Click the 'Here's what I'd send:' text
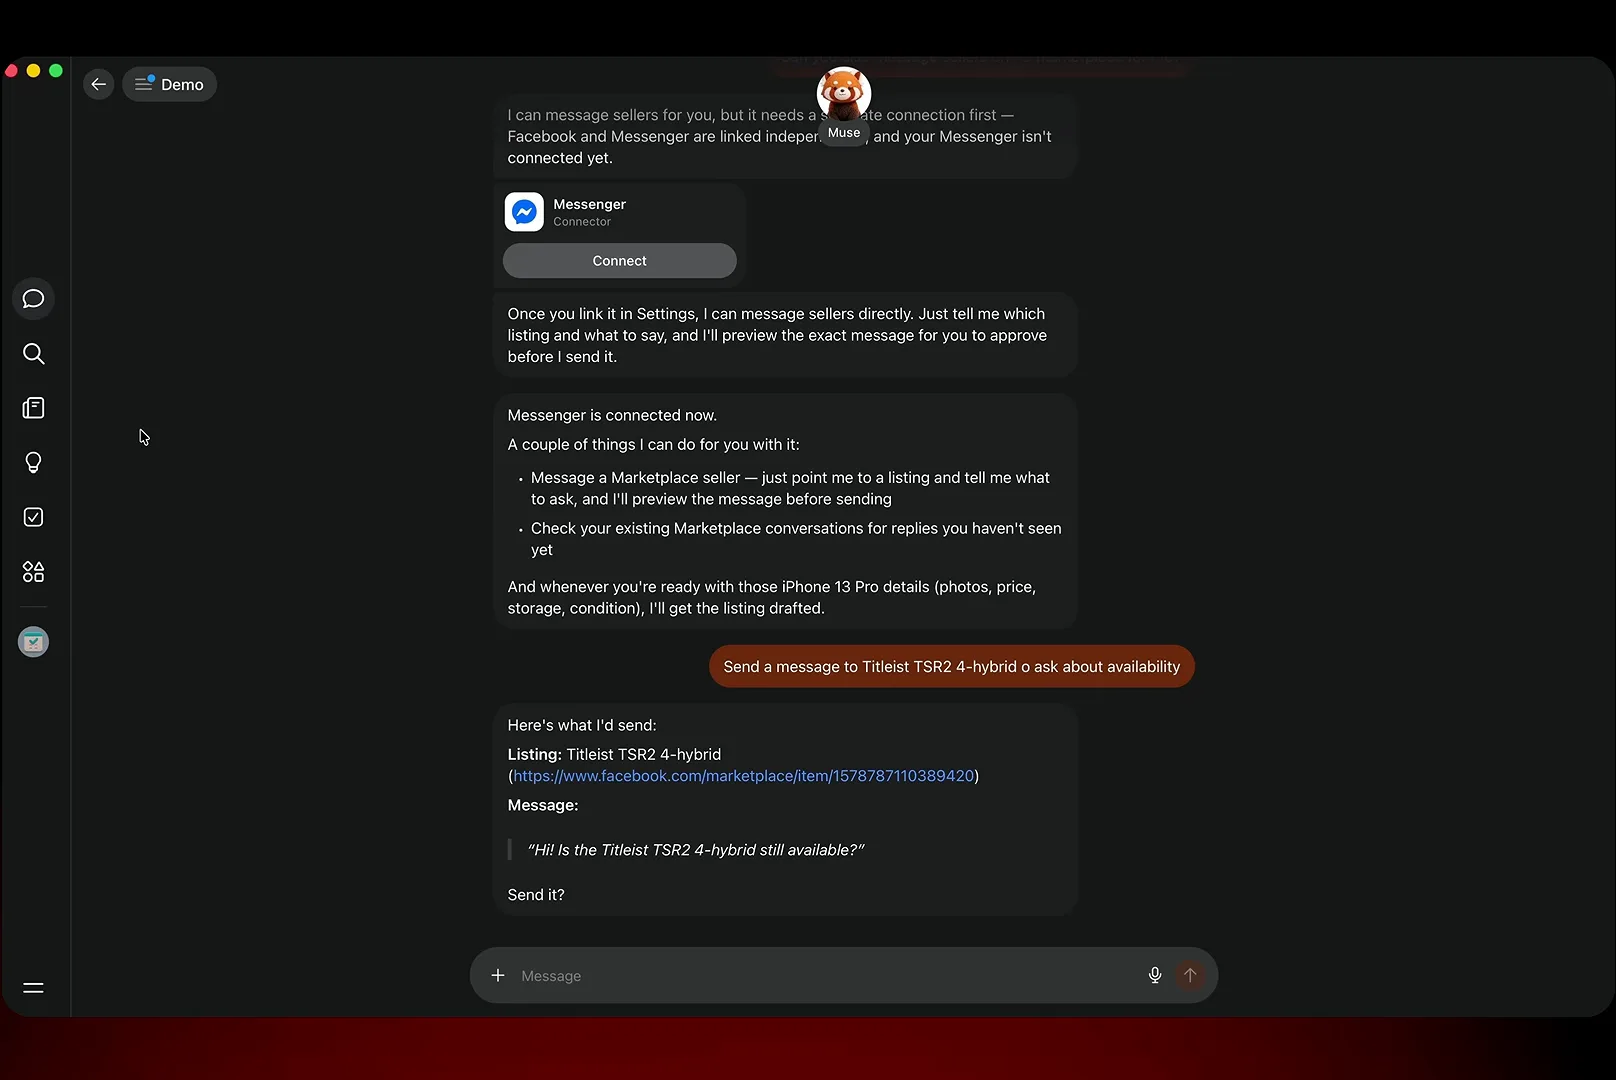The width and height of the screenshot is (1616, 1080). pyautogui.click(x=582, y=725)
